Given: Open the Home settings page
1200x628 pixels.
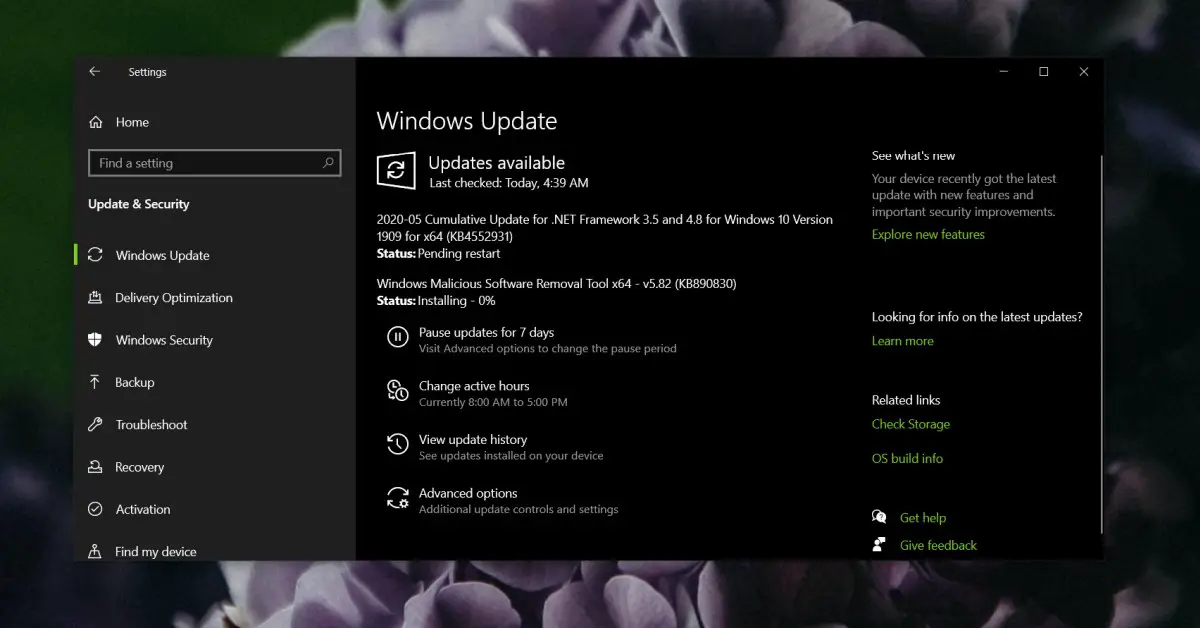Looking at the screenshot, I should click(132, 122).
